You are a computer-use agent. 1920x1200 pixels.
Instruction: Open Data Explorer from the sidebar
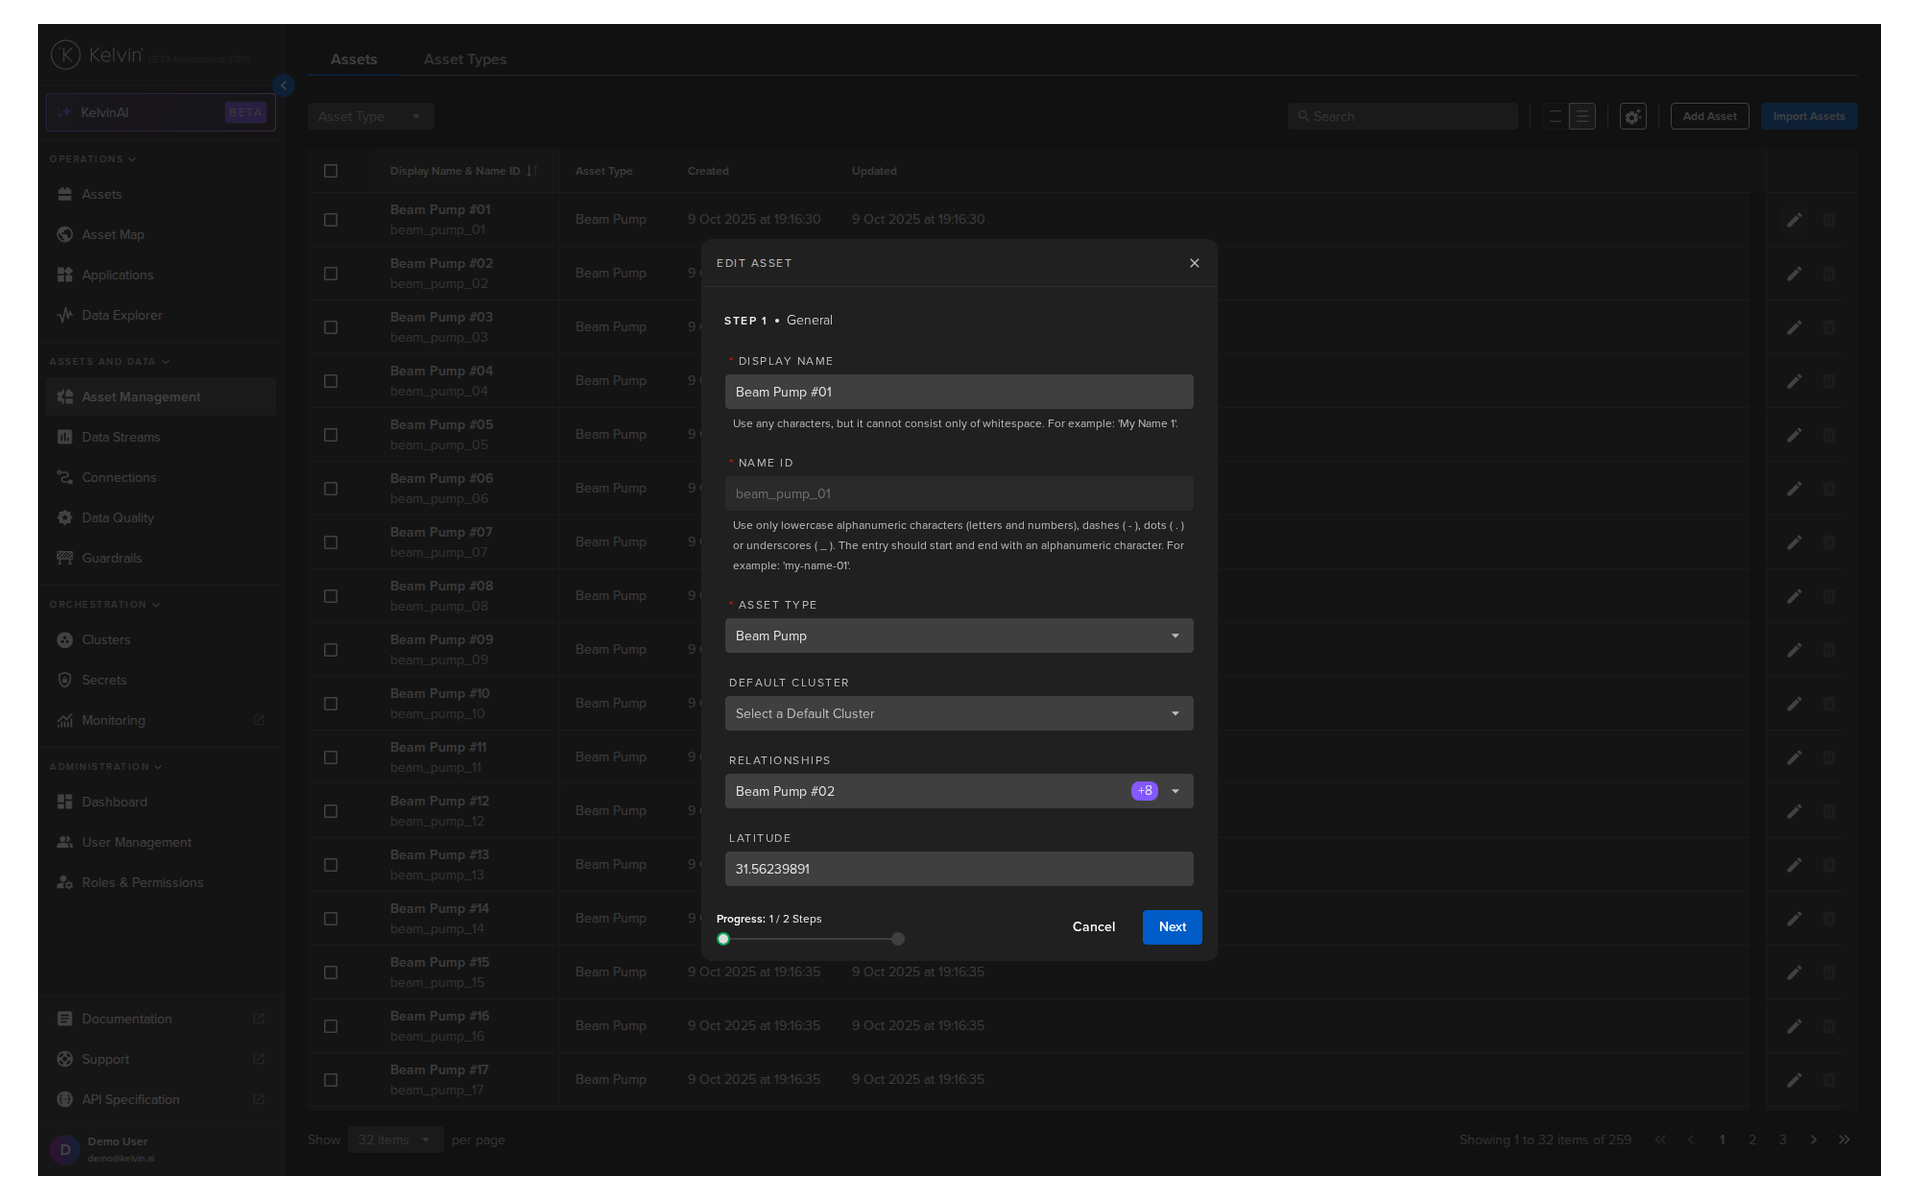pyautogui.click(x=121, y=315)
